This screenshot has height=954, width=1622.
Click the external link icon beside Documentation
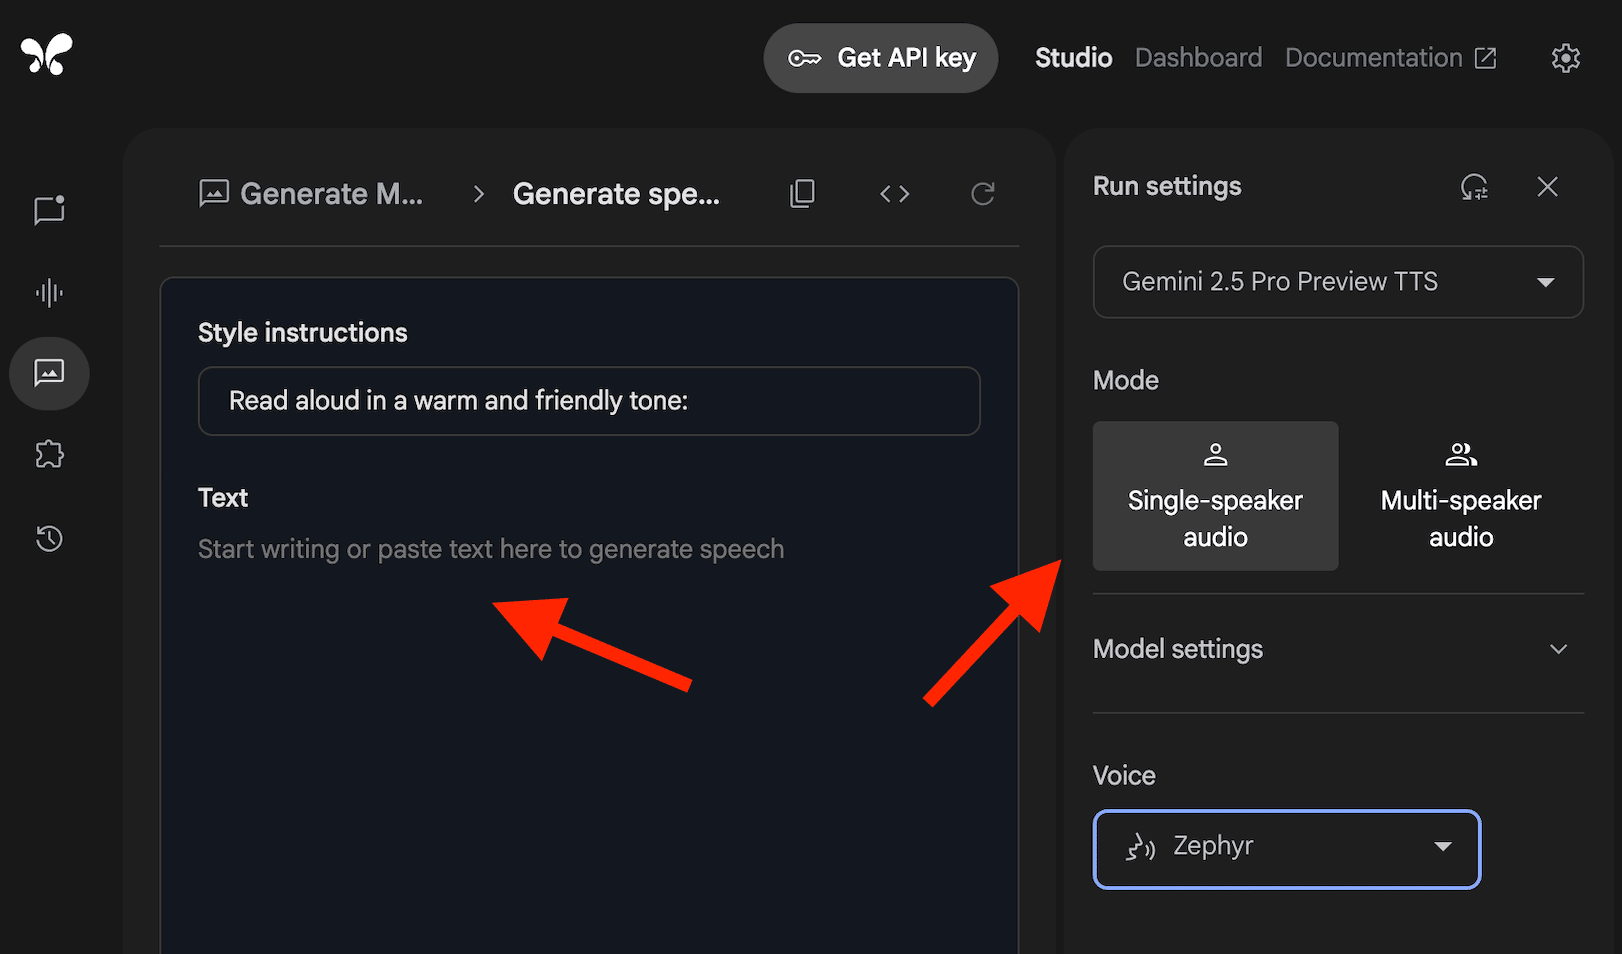(1486, 58)
